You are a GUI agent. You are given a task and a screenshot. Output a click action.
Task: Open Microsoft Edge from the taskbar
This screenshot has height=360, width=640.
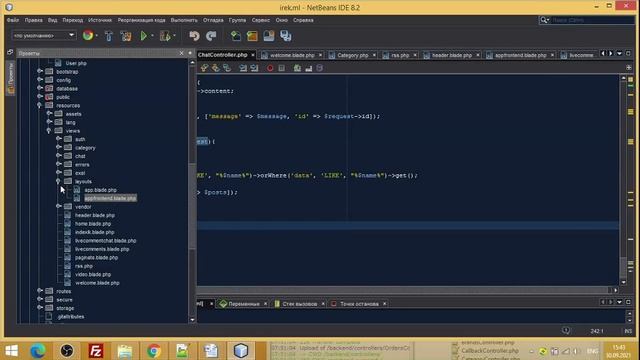[x=38, y=351]
